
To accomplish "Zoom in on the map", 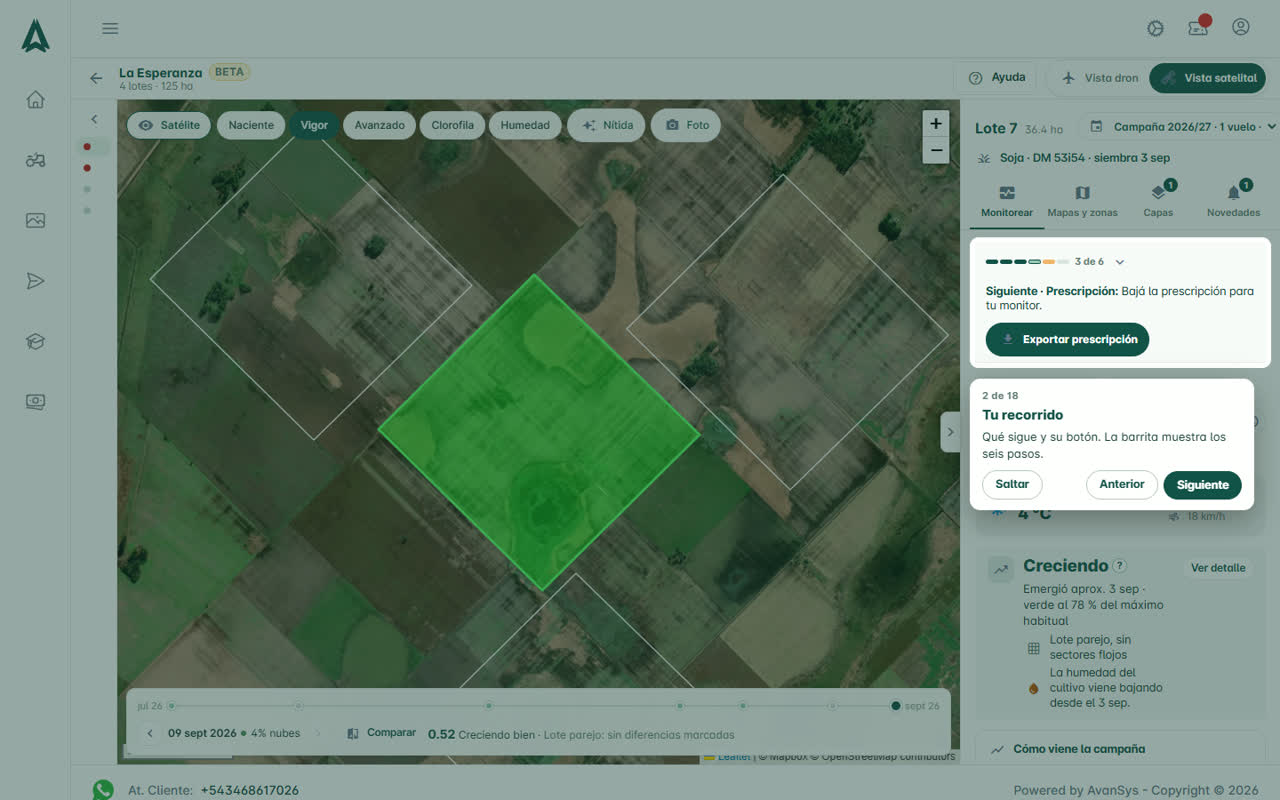I will (x=935, y=123).
